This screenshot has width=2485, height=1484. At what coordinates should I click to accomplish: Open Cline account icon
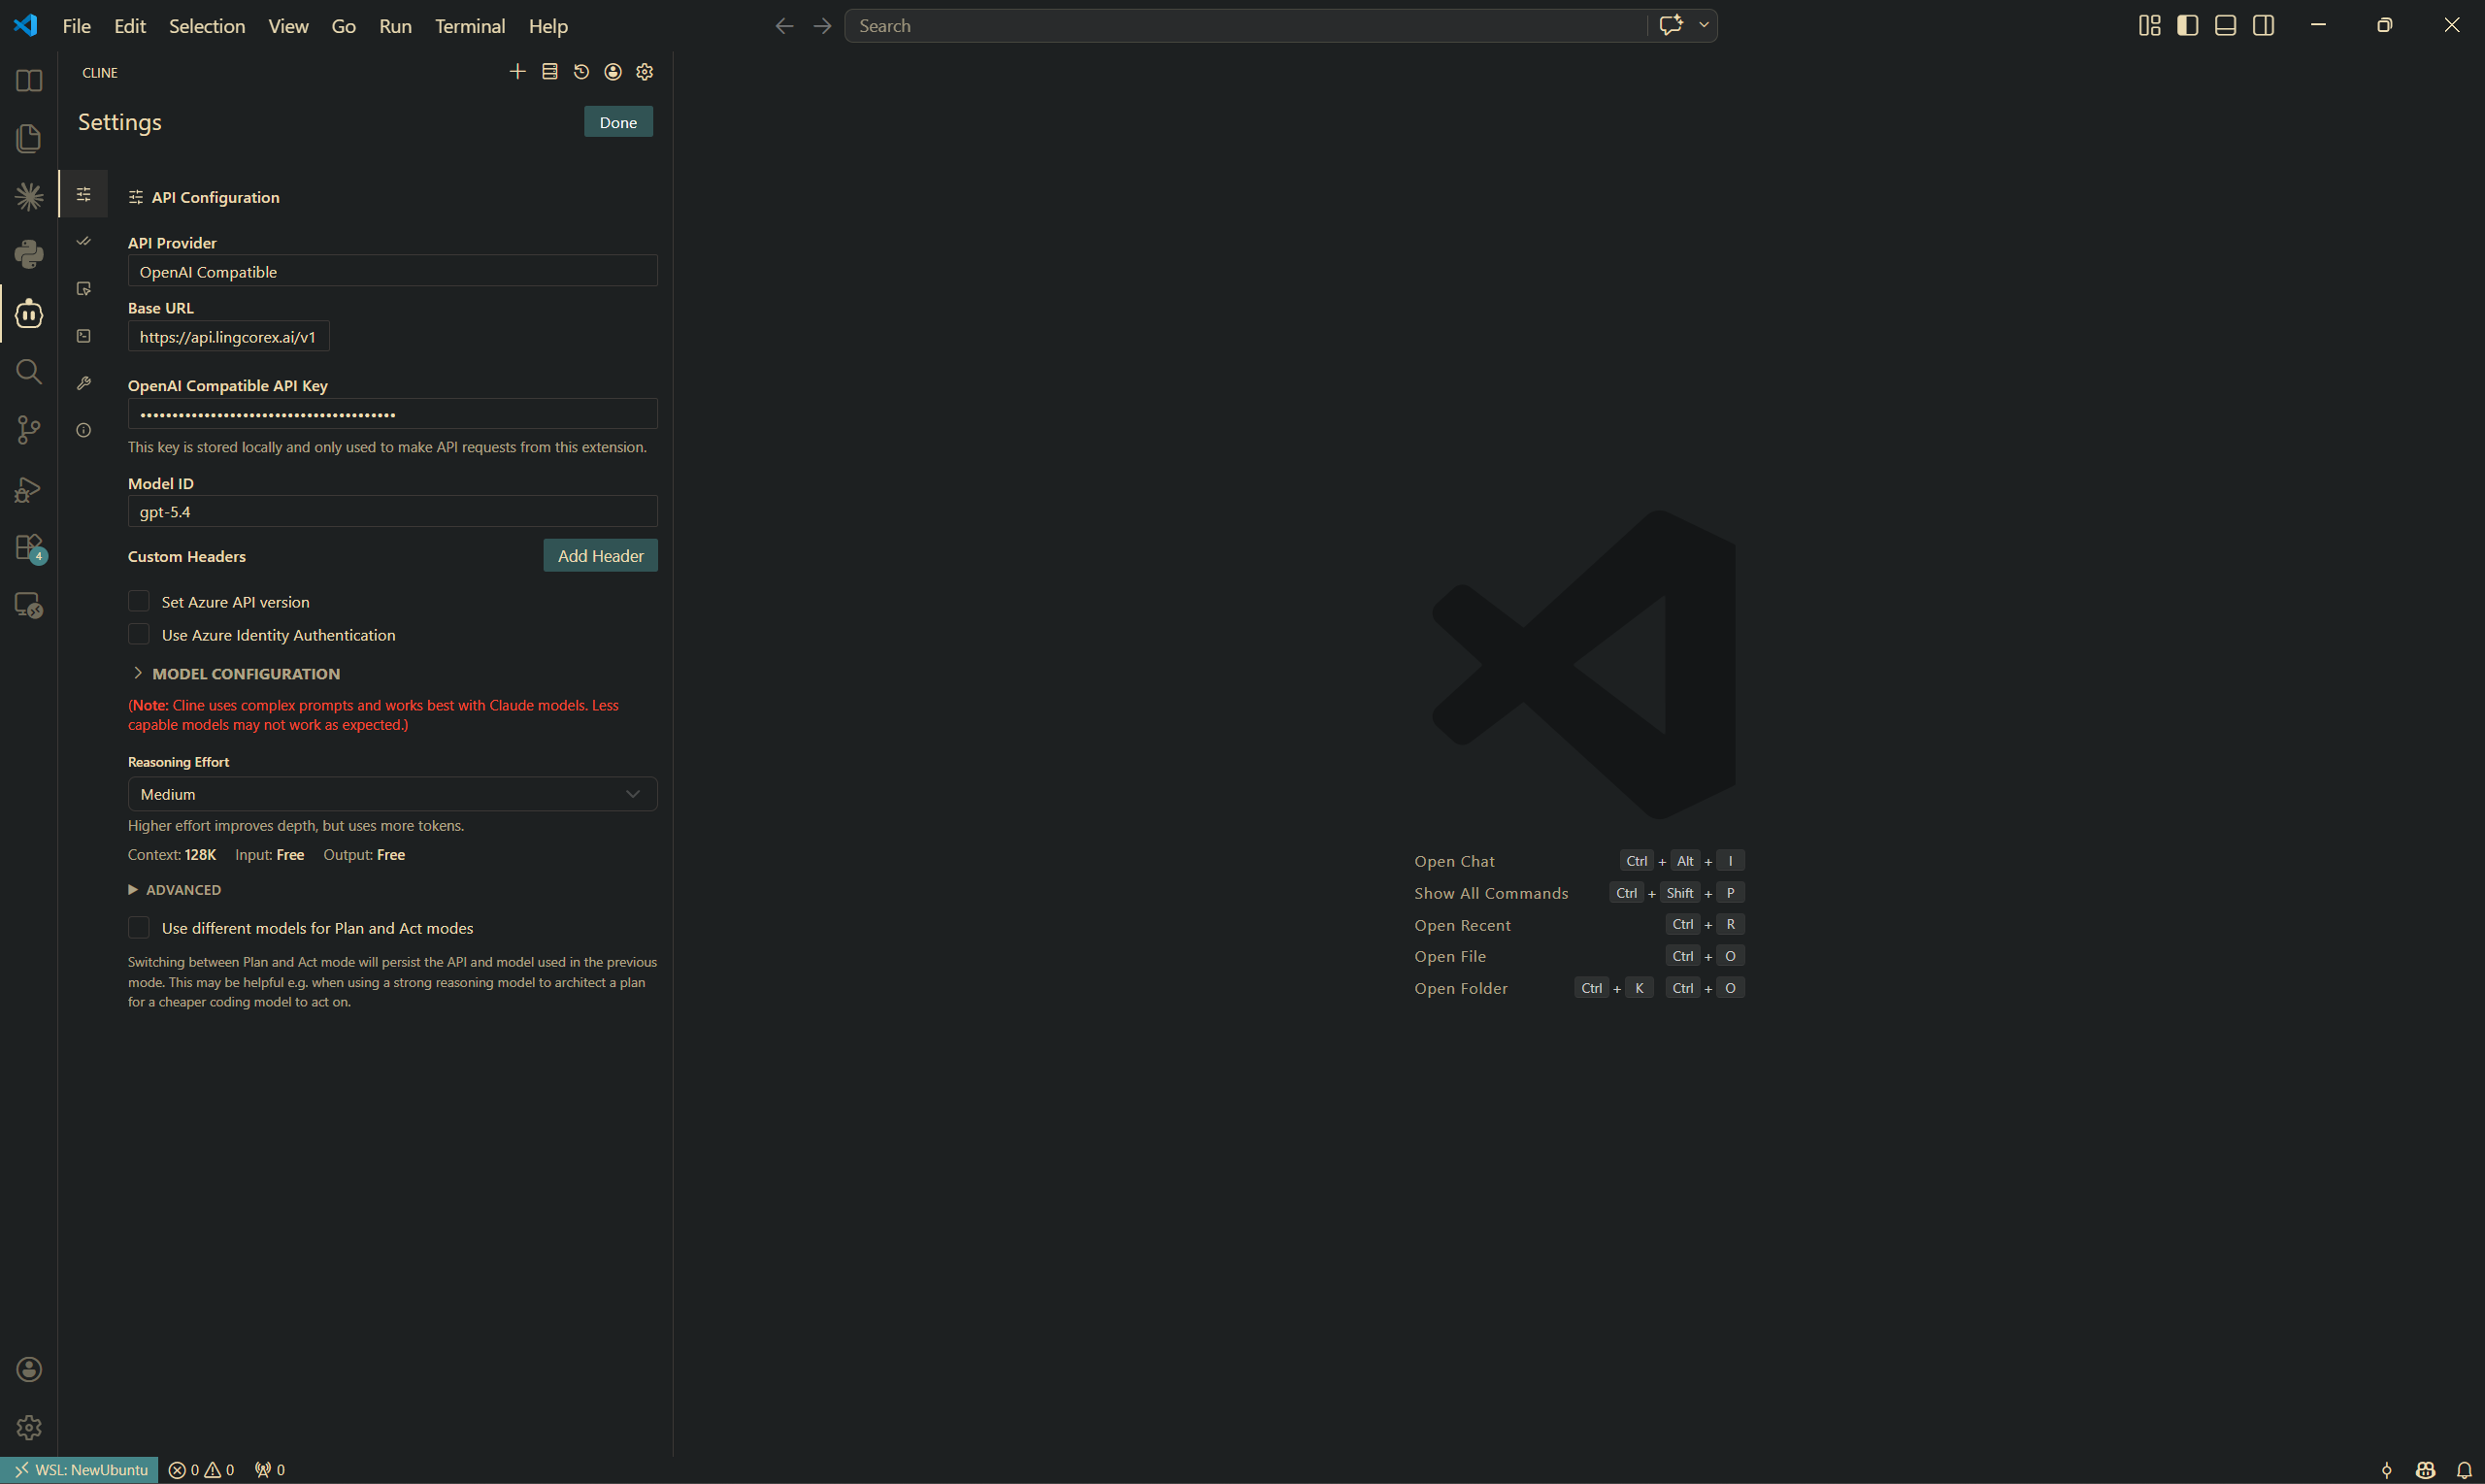point(613,72)
